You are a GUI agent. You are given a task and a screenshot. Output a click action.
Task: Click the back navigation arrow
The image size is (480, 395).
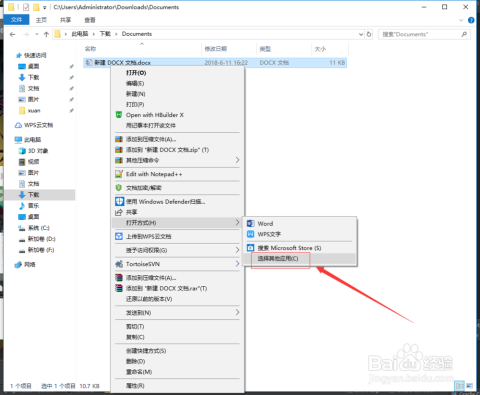[x=13, y=34]
